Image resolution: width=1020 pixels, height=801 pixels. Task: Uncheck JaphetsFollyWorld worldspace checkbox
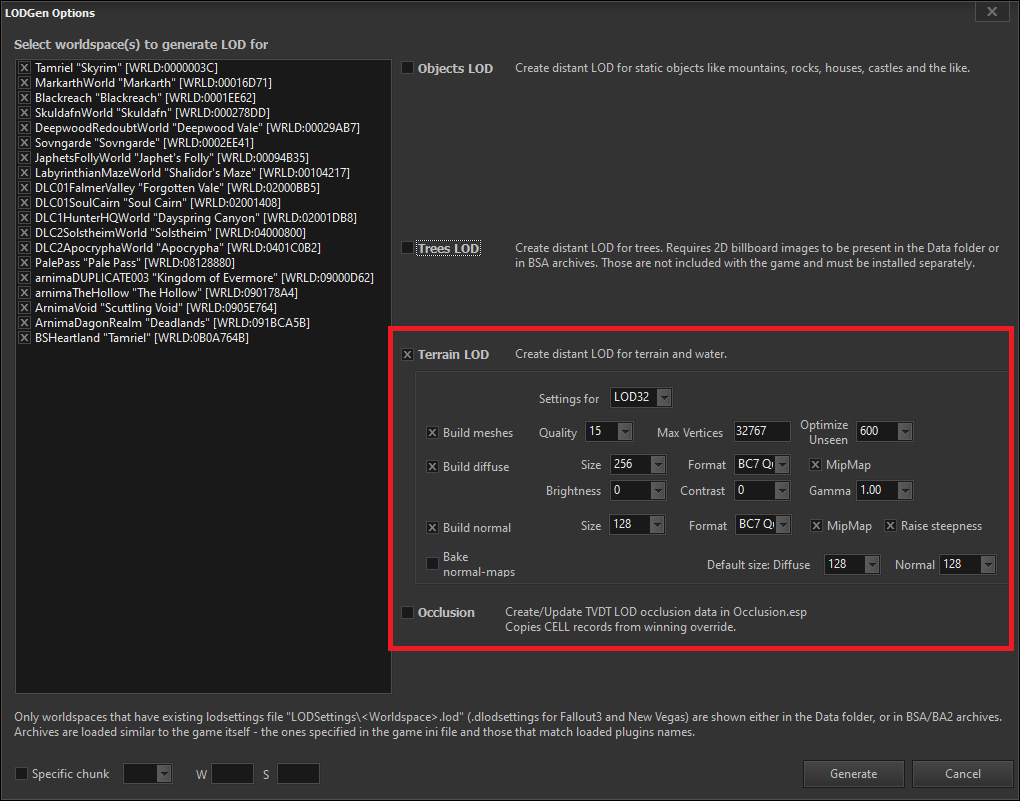pos(24,157)
